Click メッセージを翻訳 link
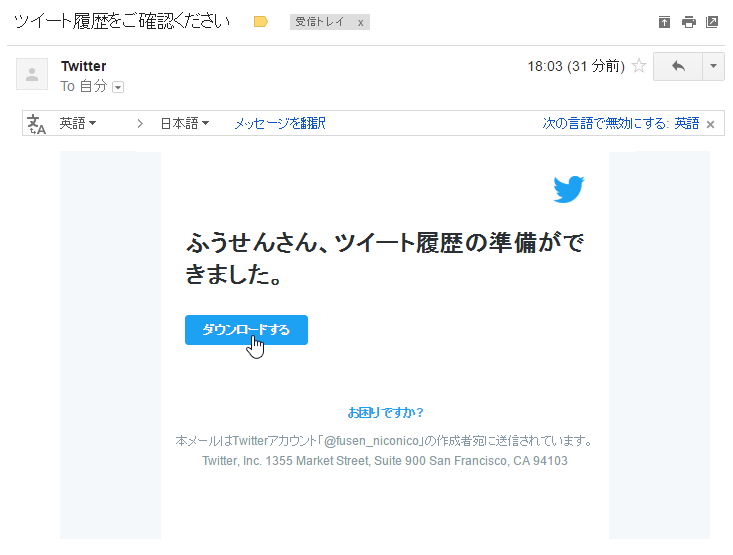 point(280,123)
